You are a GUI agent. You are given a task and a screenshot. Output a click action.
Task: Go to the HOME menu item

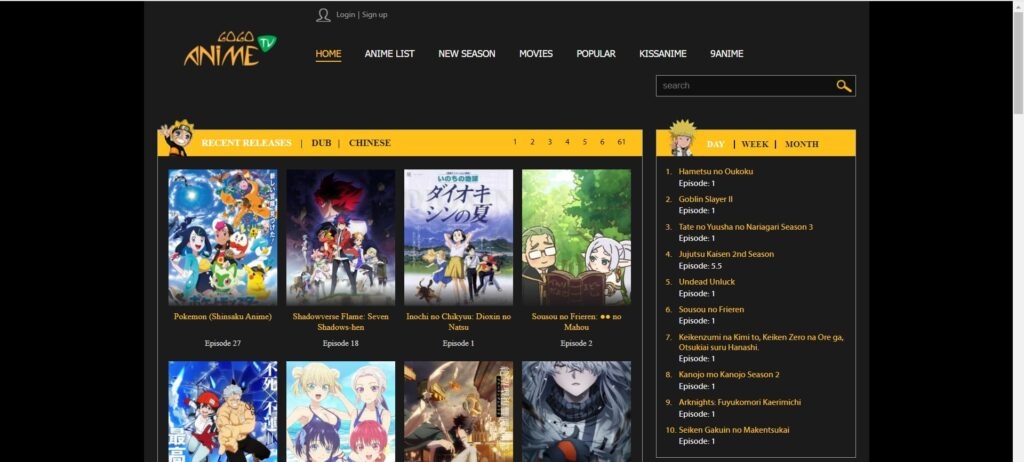pos(328,54)
